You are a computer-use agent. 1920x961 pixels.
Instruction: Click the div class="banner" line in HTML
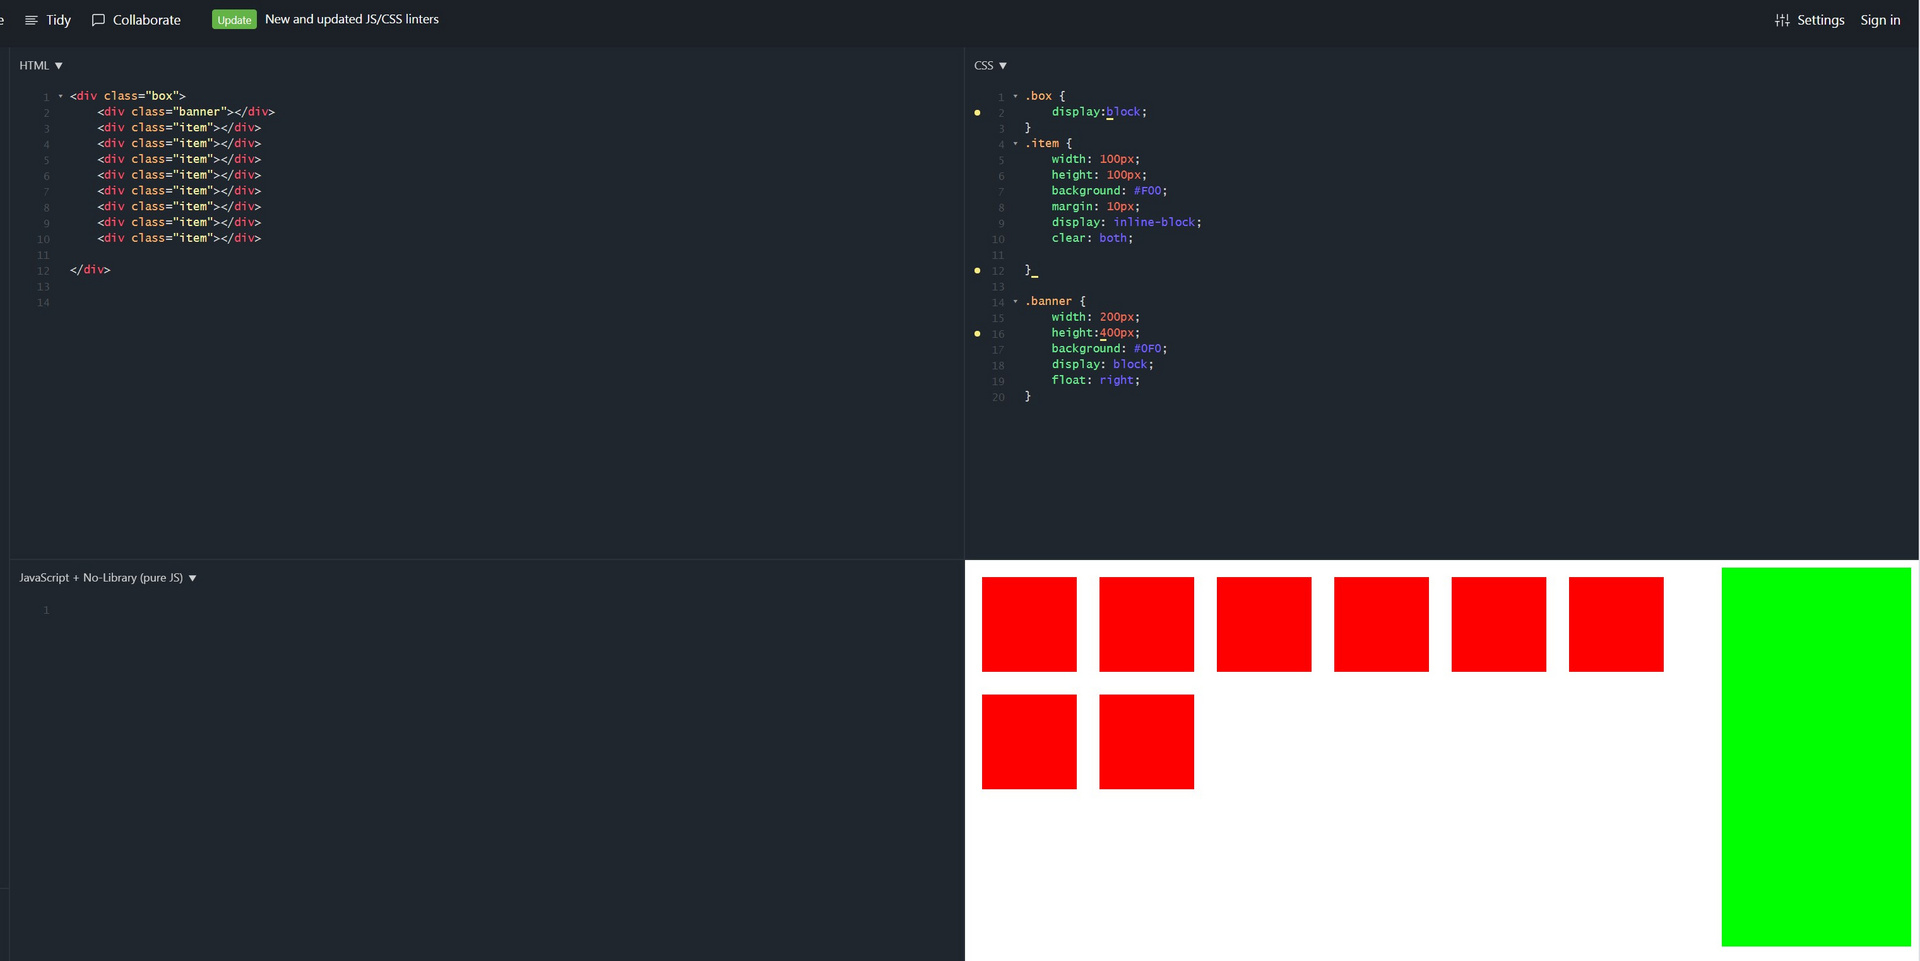click(x=186, y=112)
